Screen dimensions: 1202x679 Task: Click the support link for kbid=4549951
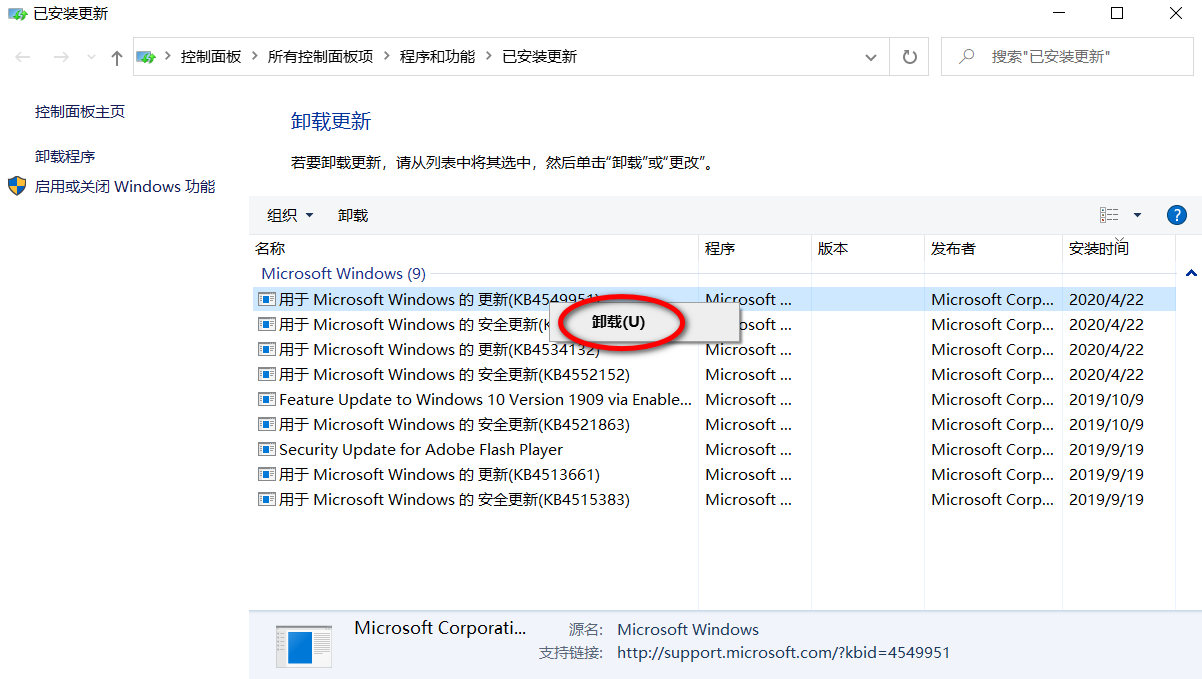point(783,653)
